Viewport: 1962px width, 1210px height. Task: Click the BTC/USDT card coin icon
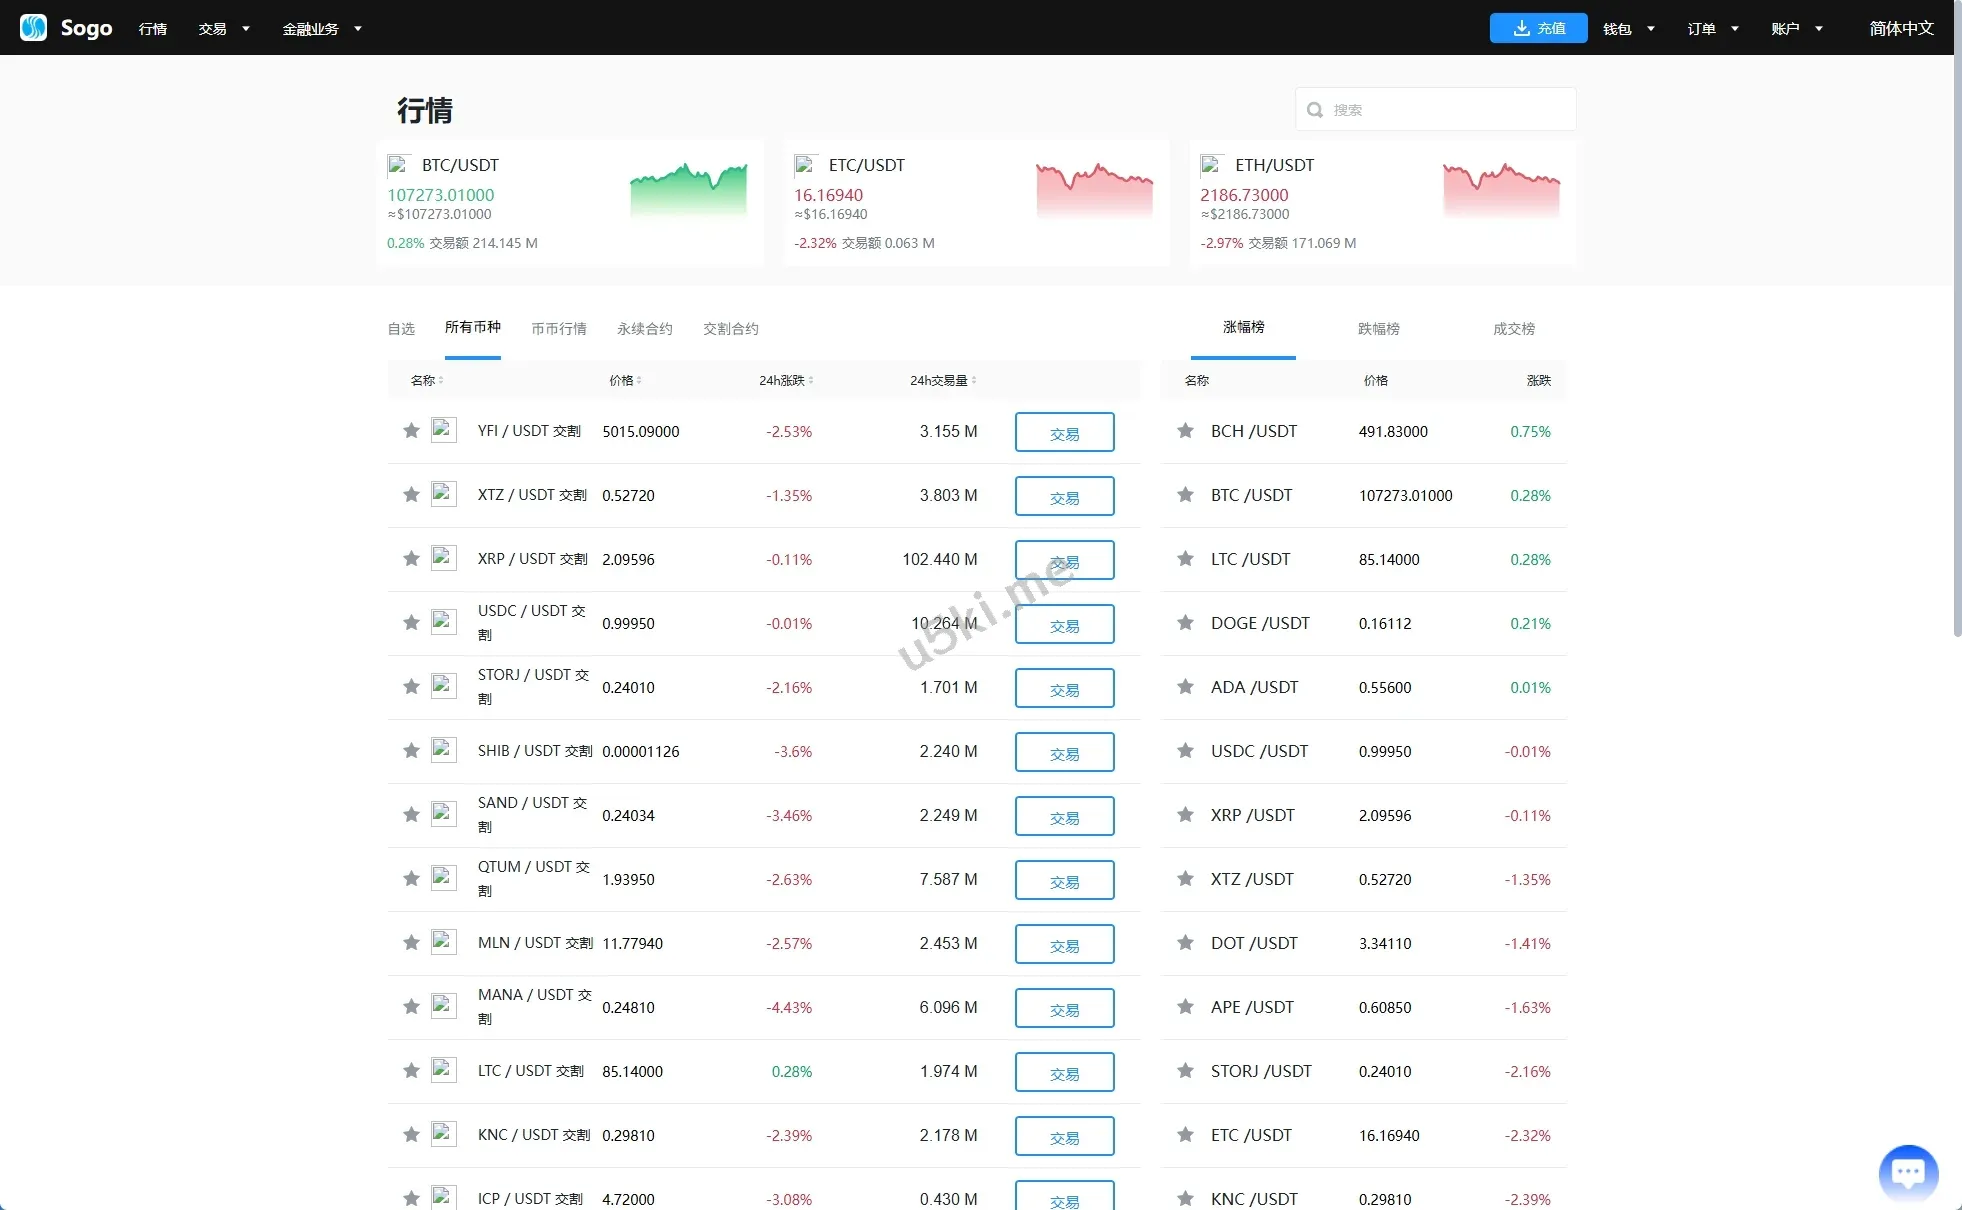399,165
